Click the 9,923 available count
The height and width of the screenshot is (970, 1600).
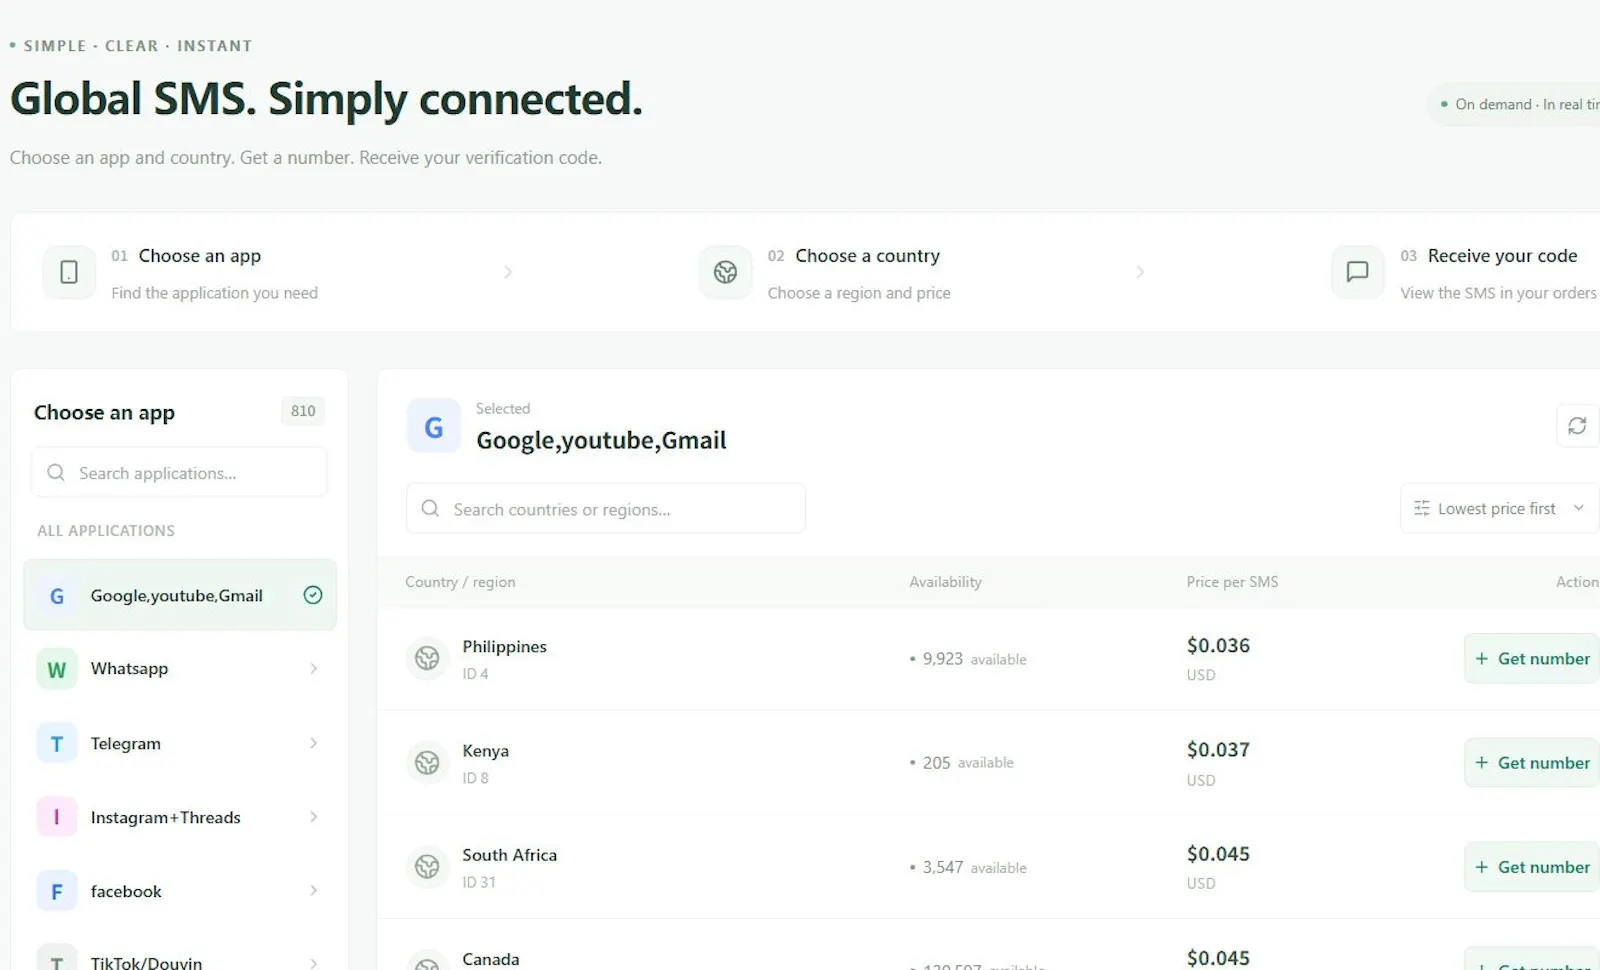click(968, 659)
